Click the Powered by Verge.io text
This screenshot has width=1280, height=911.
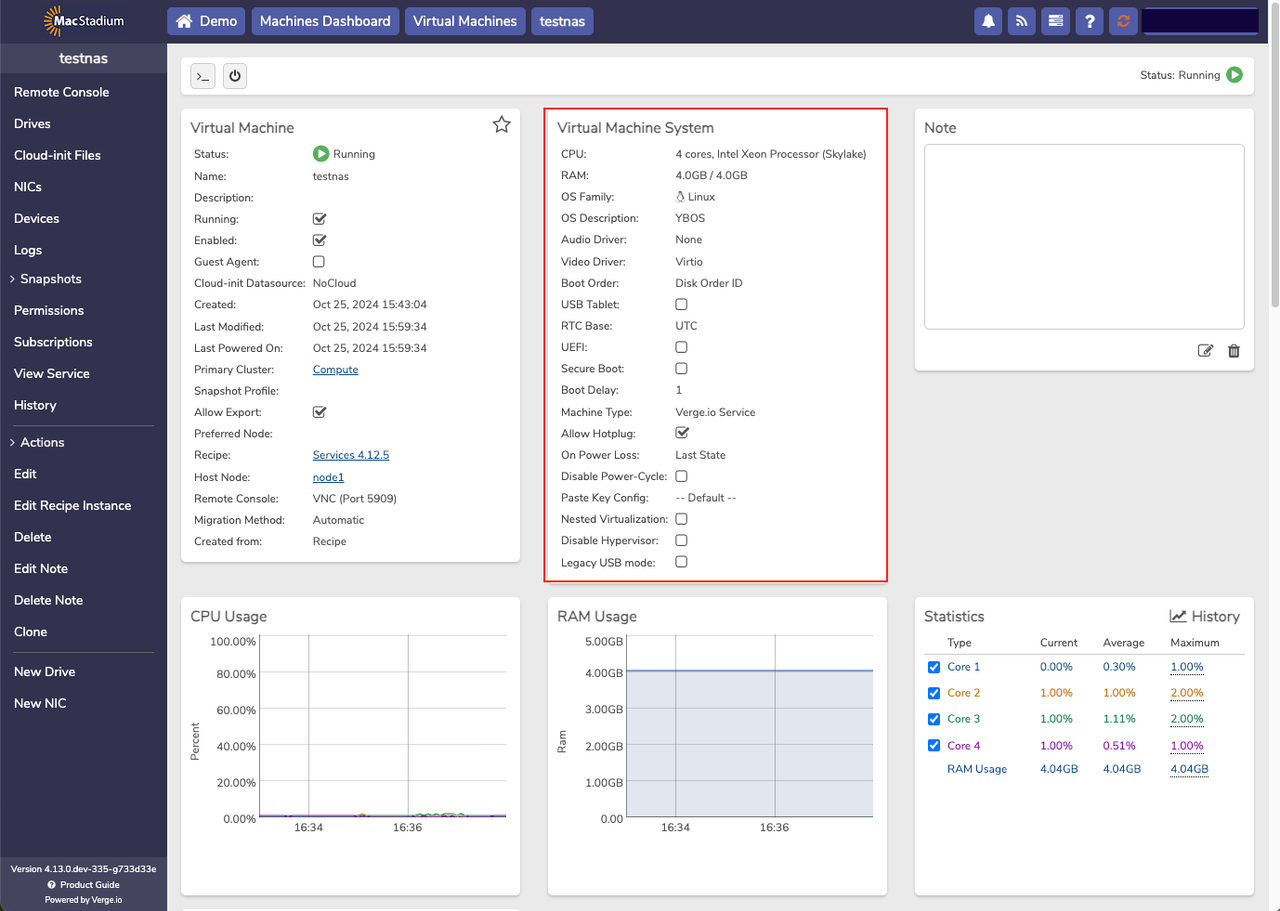tap(83, 900)
